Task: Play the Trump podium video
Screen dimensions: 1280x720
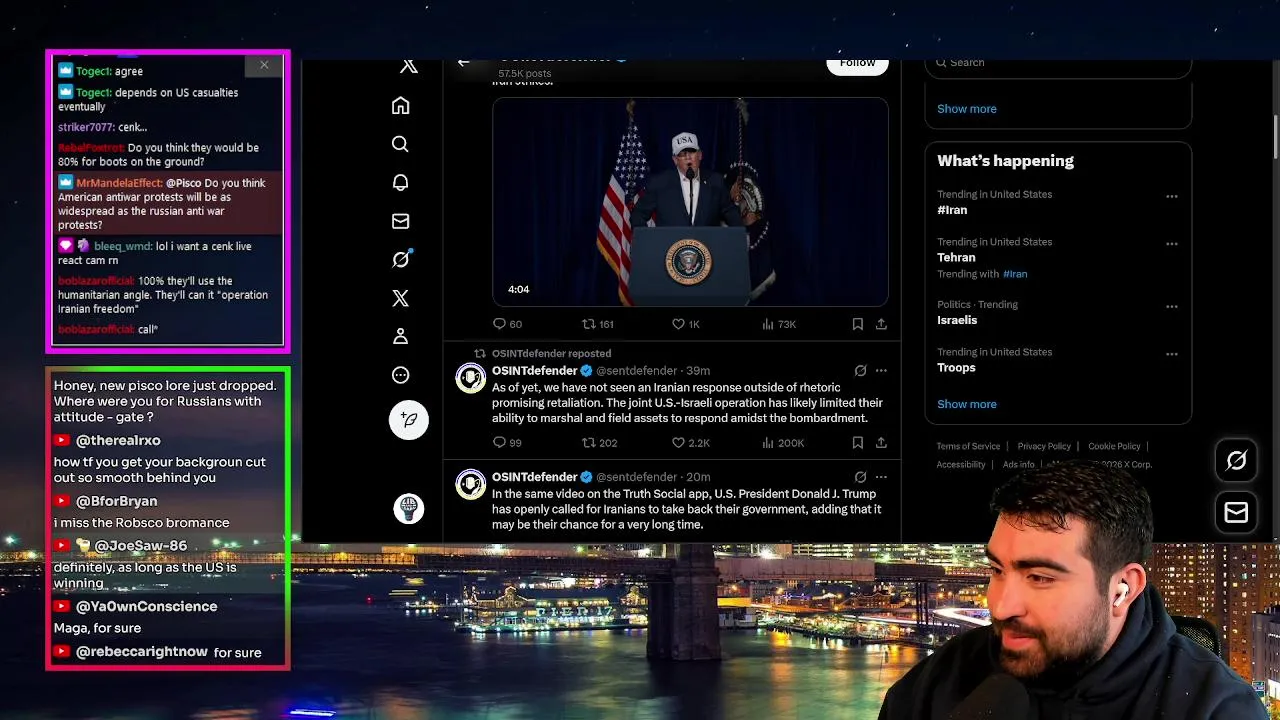Action: [x=690, y=201]
